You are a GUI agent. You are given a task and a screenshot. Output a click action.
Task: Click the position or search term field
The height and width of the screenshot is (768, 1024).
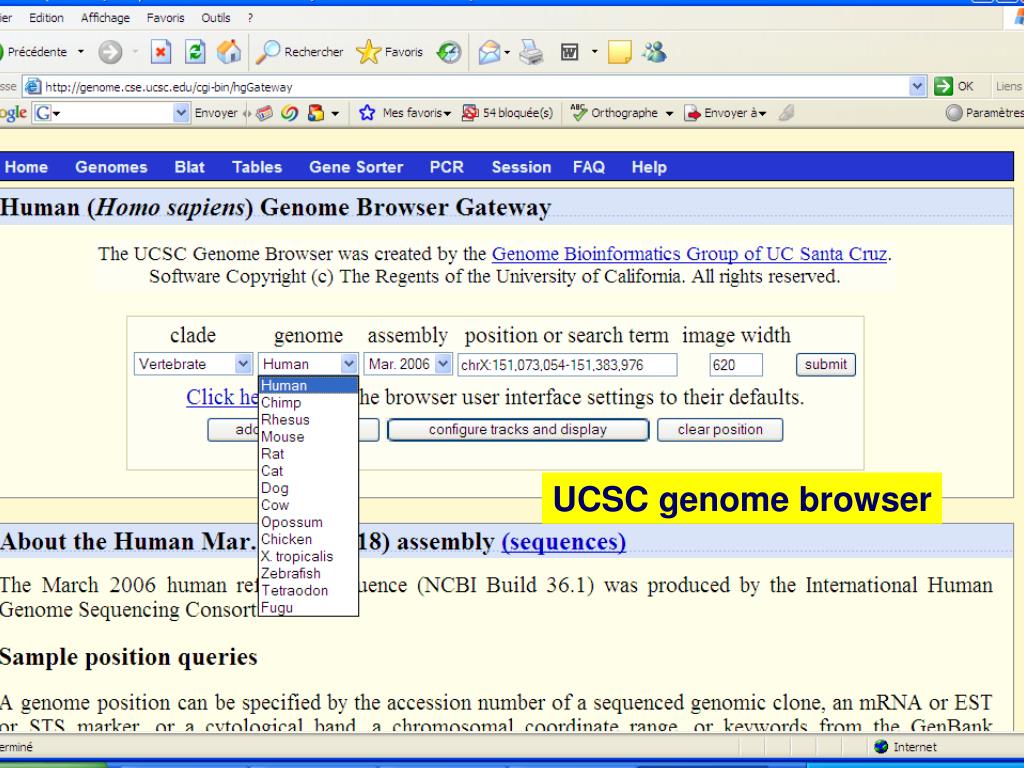[x=567, y=364]
